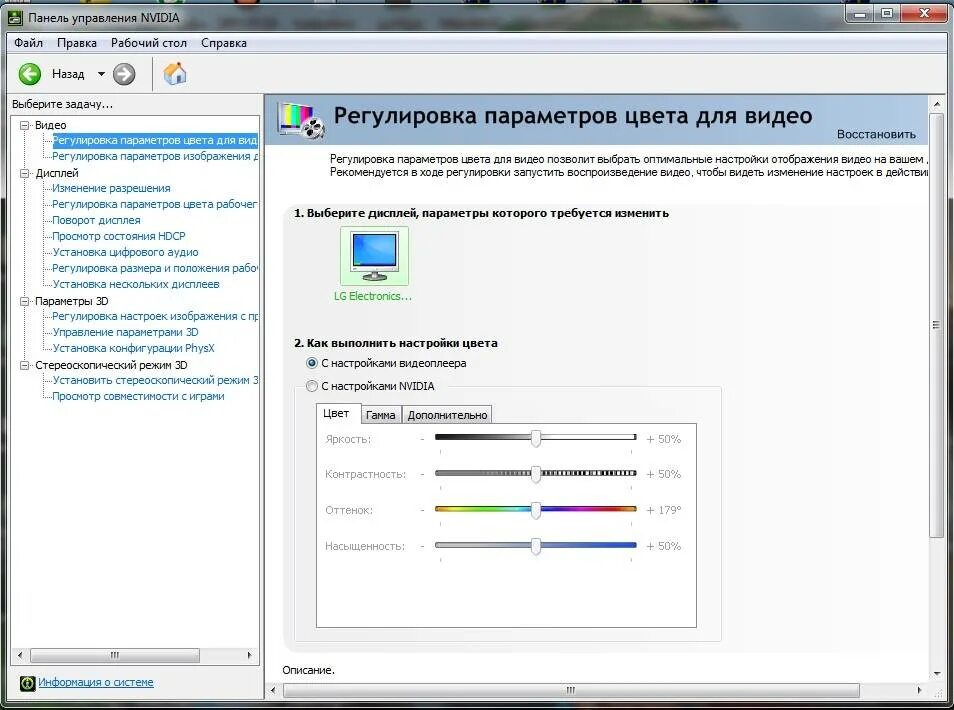Switch to the Дополнительно tab

447,415
